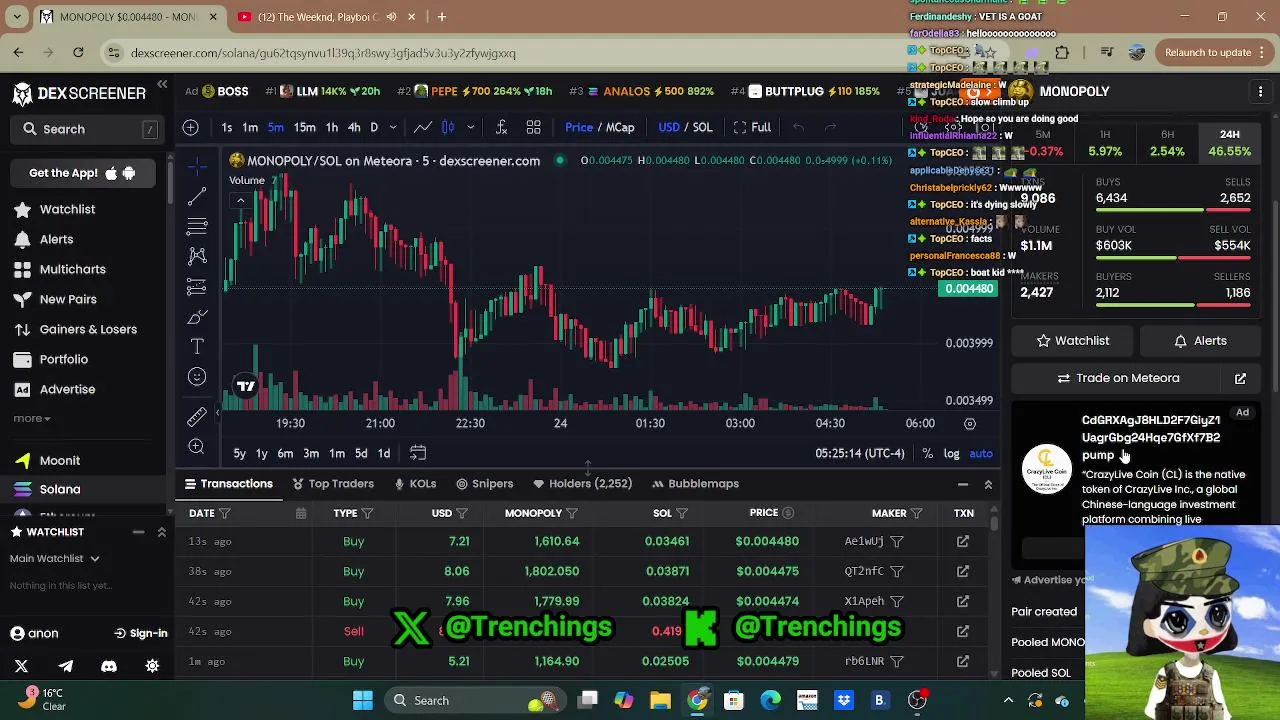Open the forecasting and measurement tools
Screen dimensions: 1280x720
[197, 287]
